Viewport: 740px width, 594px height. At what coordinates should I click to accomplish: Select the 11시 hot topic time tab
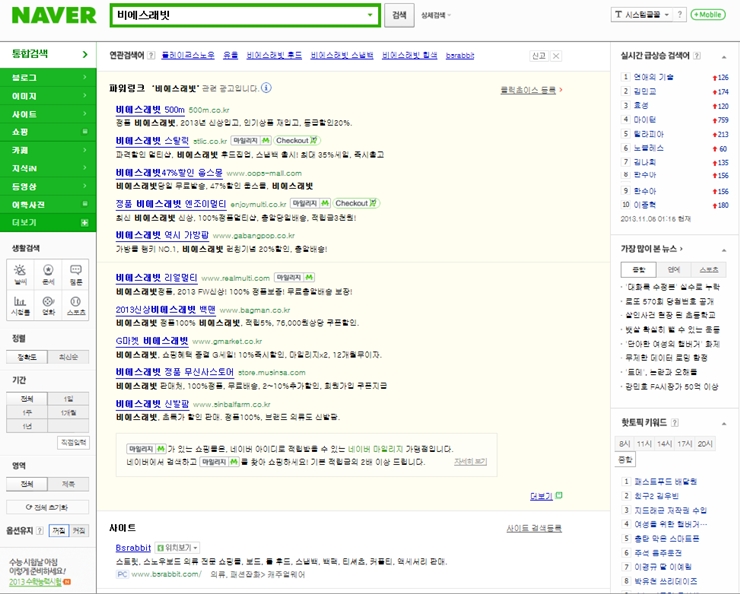(x=644, y=443)
